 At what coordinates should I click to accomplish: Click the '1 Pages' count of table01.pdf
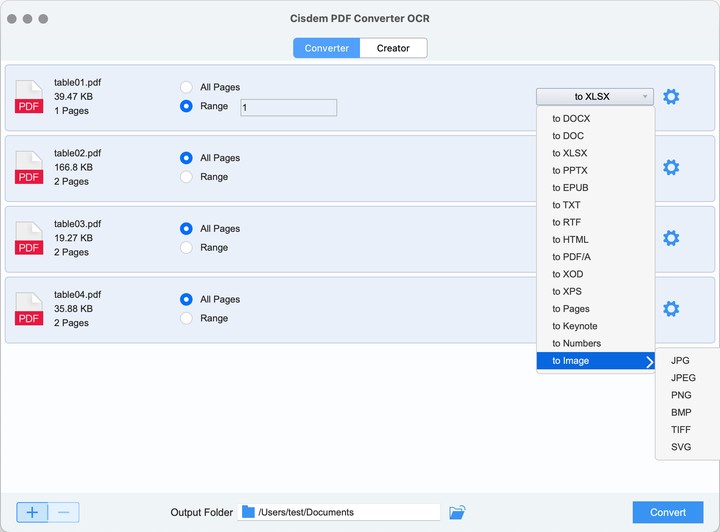71,111
